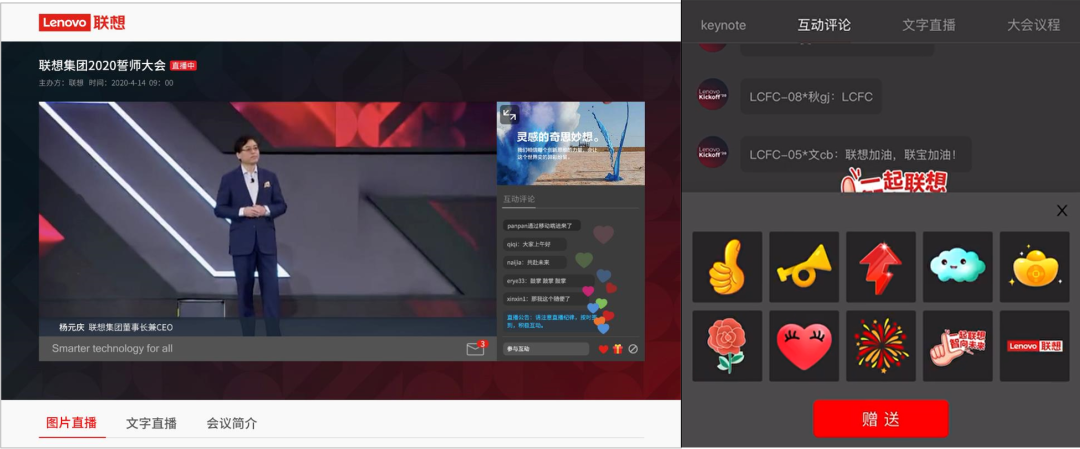
Task: Select the finger-heart sticker gift
Action: pyautogui.click(x=957, y=345)
